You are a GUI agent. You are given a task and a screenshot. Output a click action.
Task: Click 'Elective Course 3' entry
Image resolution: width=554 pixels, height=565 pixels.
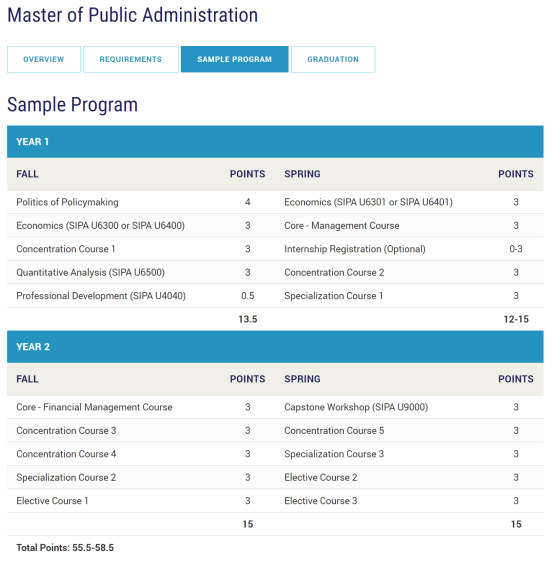coord(321,501)
